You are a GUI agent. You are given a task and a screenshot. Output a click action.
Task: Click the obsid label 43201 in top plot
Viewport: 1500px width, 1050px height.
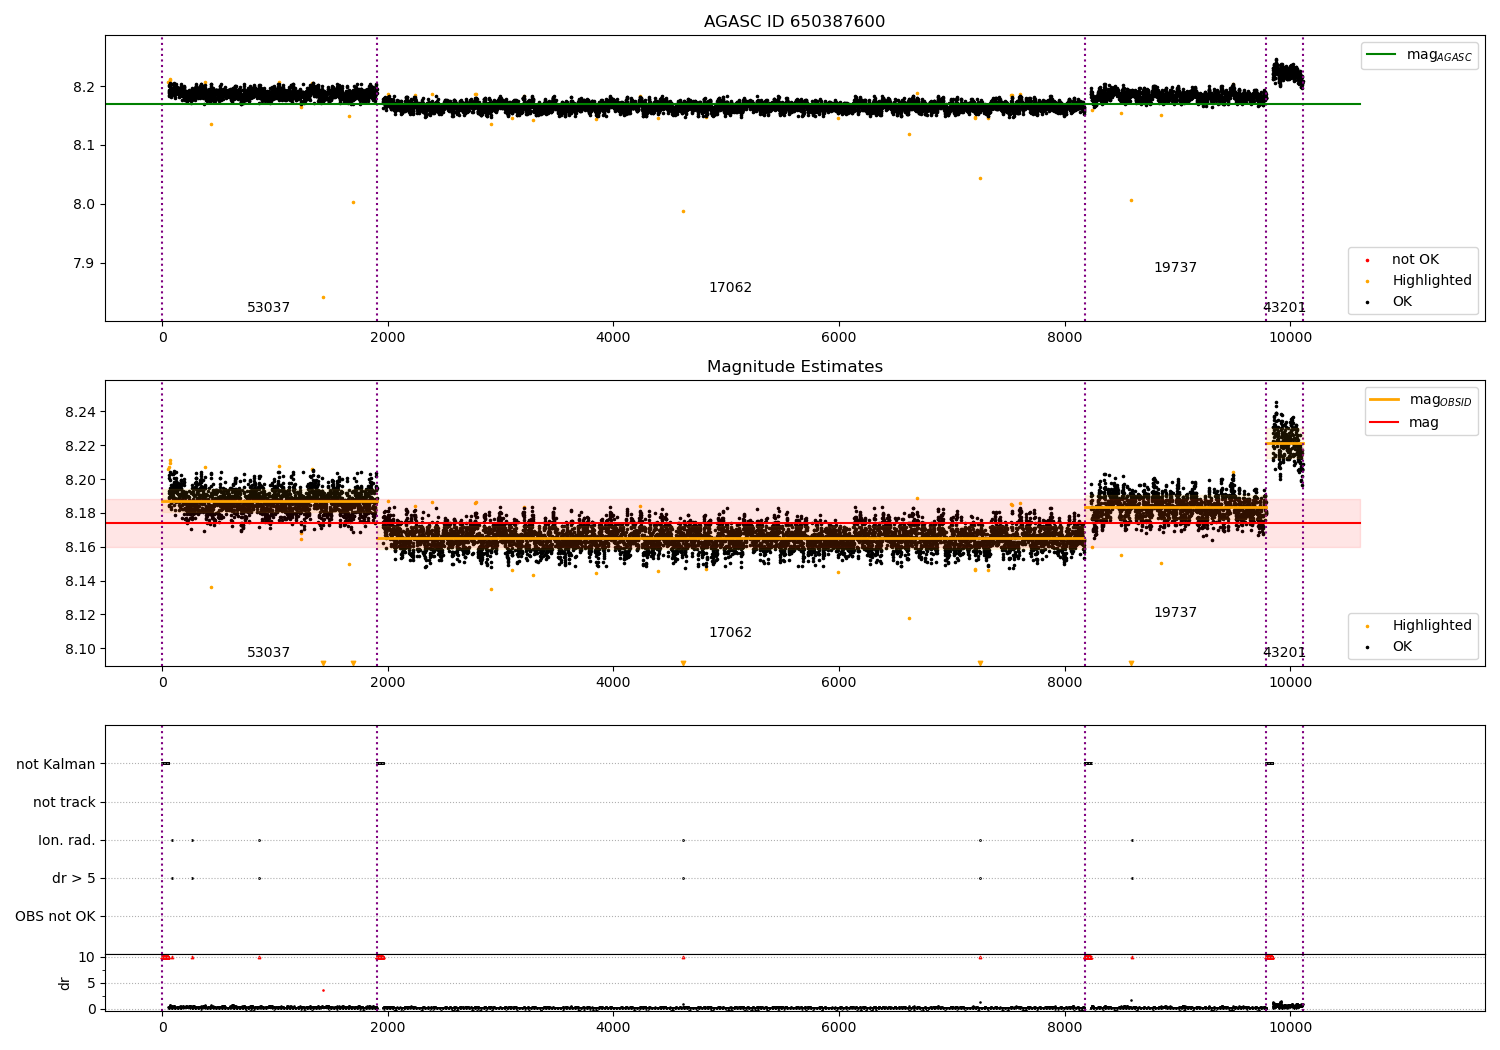1284,308
